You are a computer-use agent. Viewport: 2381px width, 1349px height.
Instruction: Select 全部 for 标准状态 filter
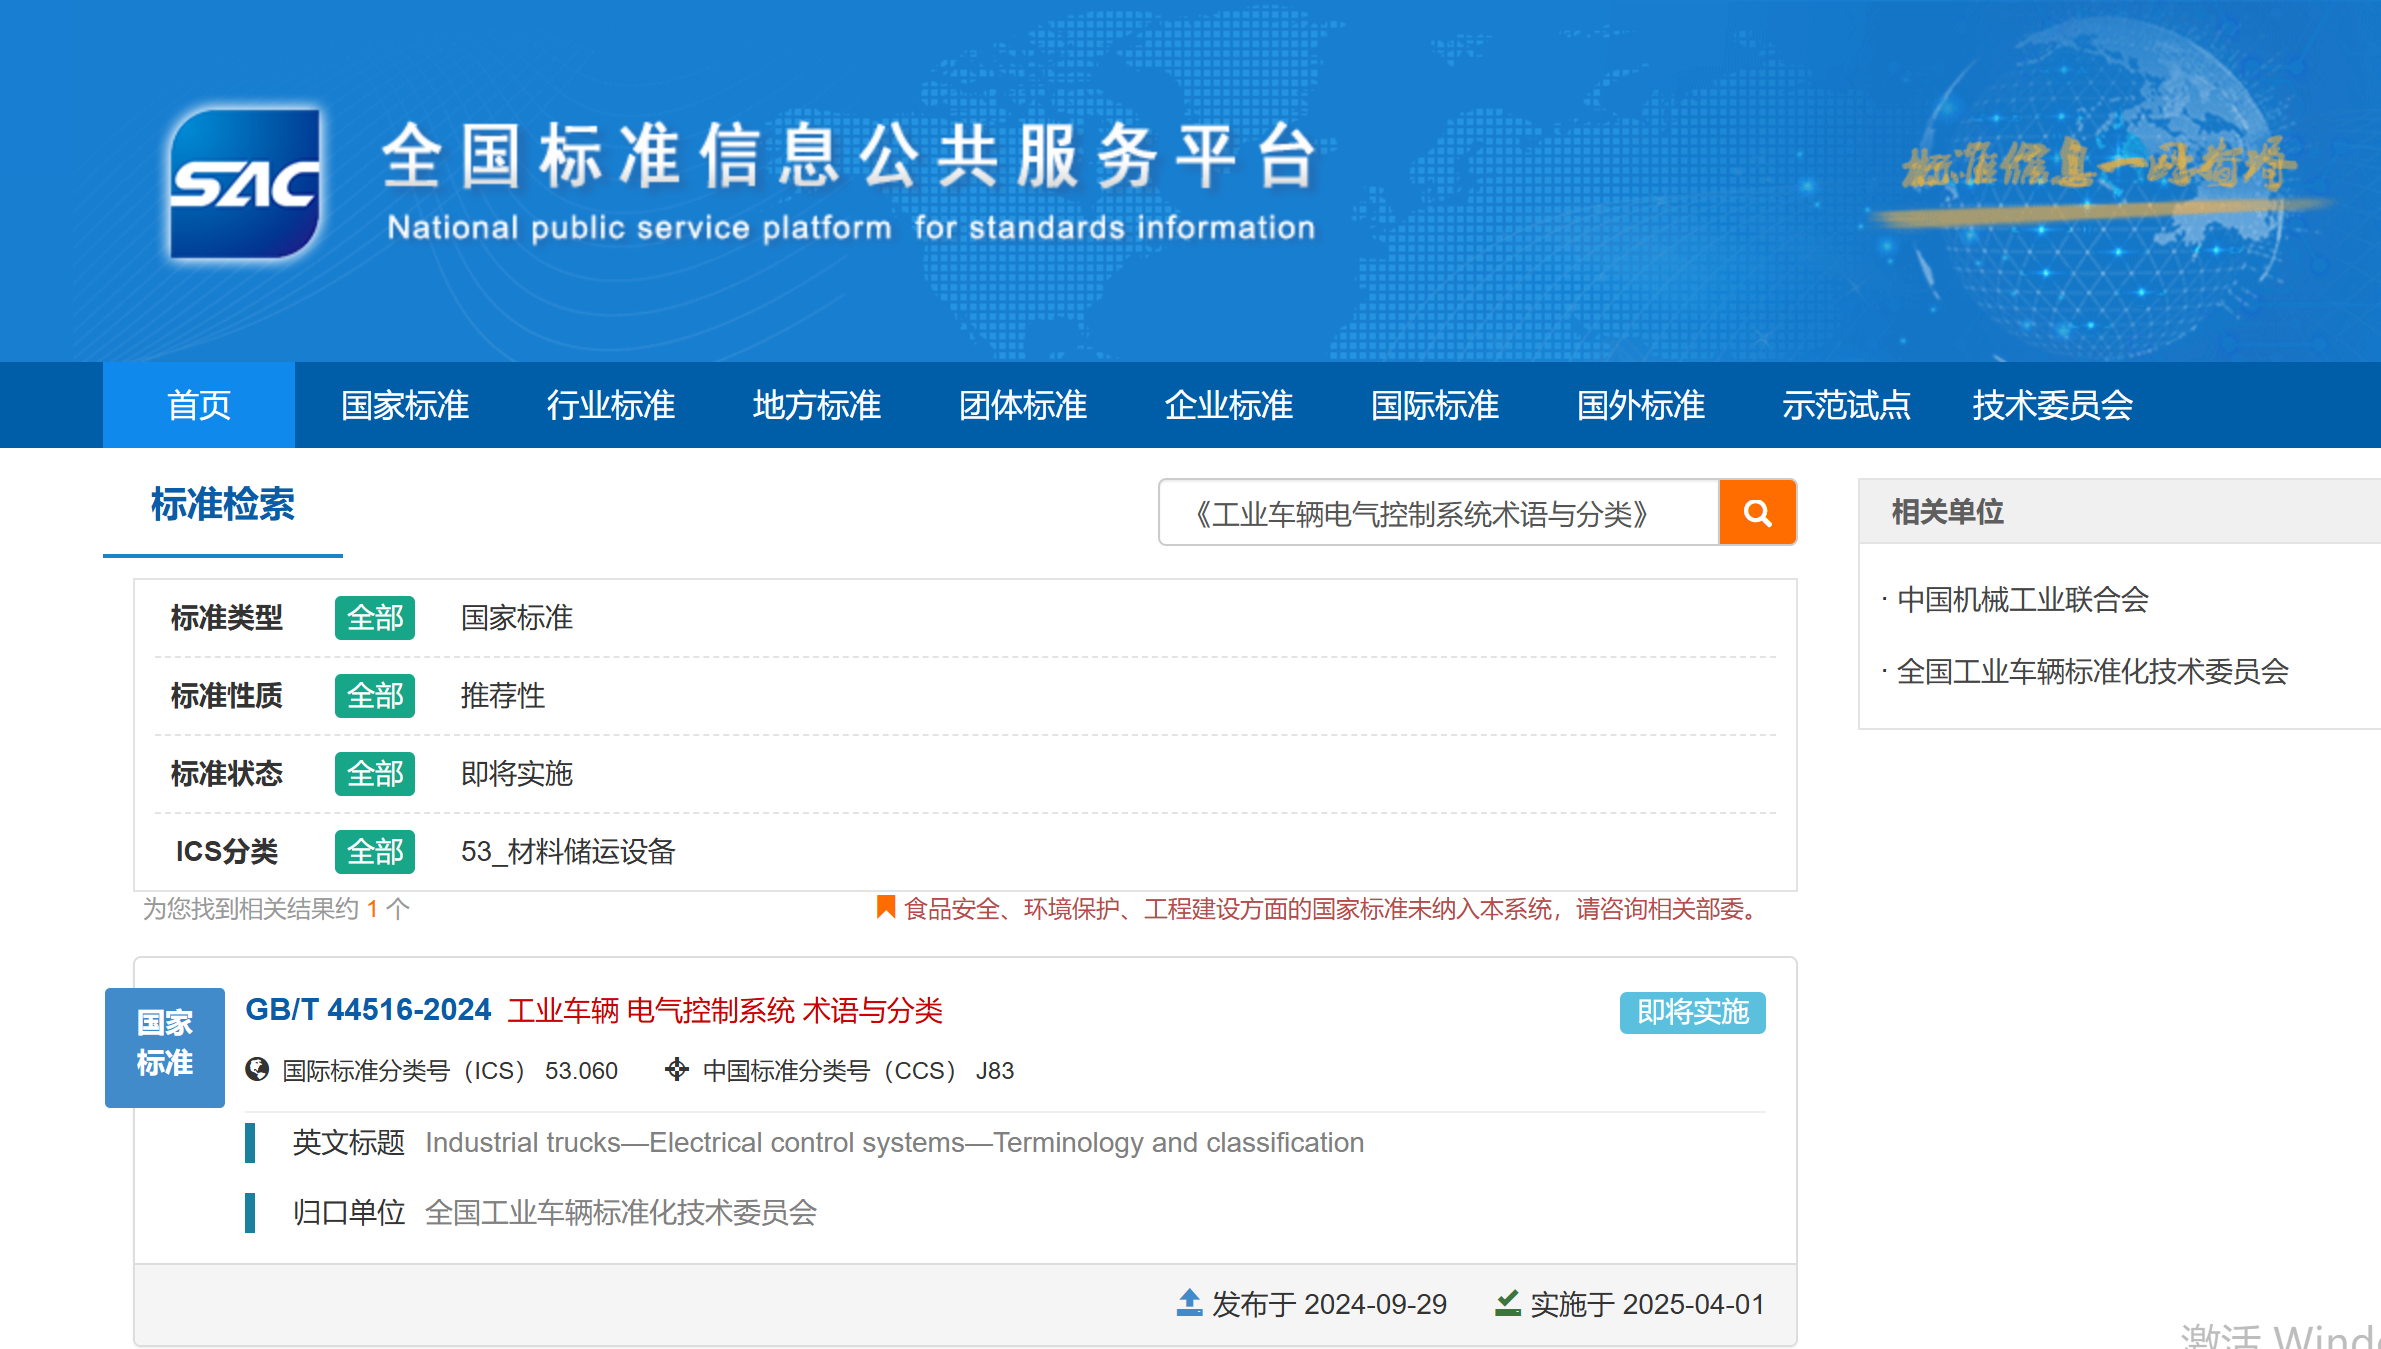tap(374, 774)
